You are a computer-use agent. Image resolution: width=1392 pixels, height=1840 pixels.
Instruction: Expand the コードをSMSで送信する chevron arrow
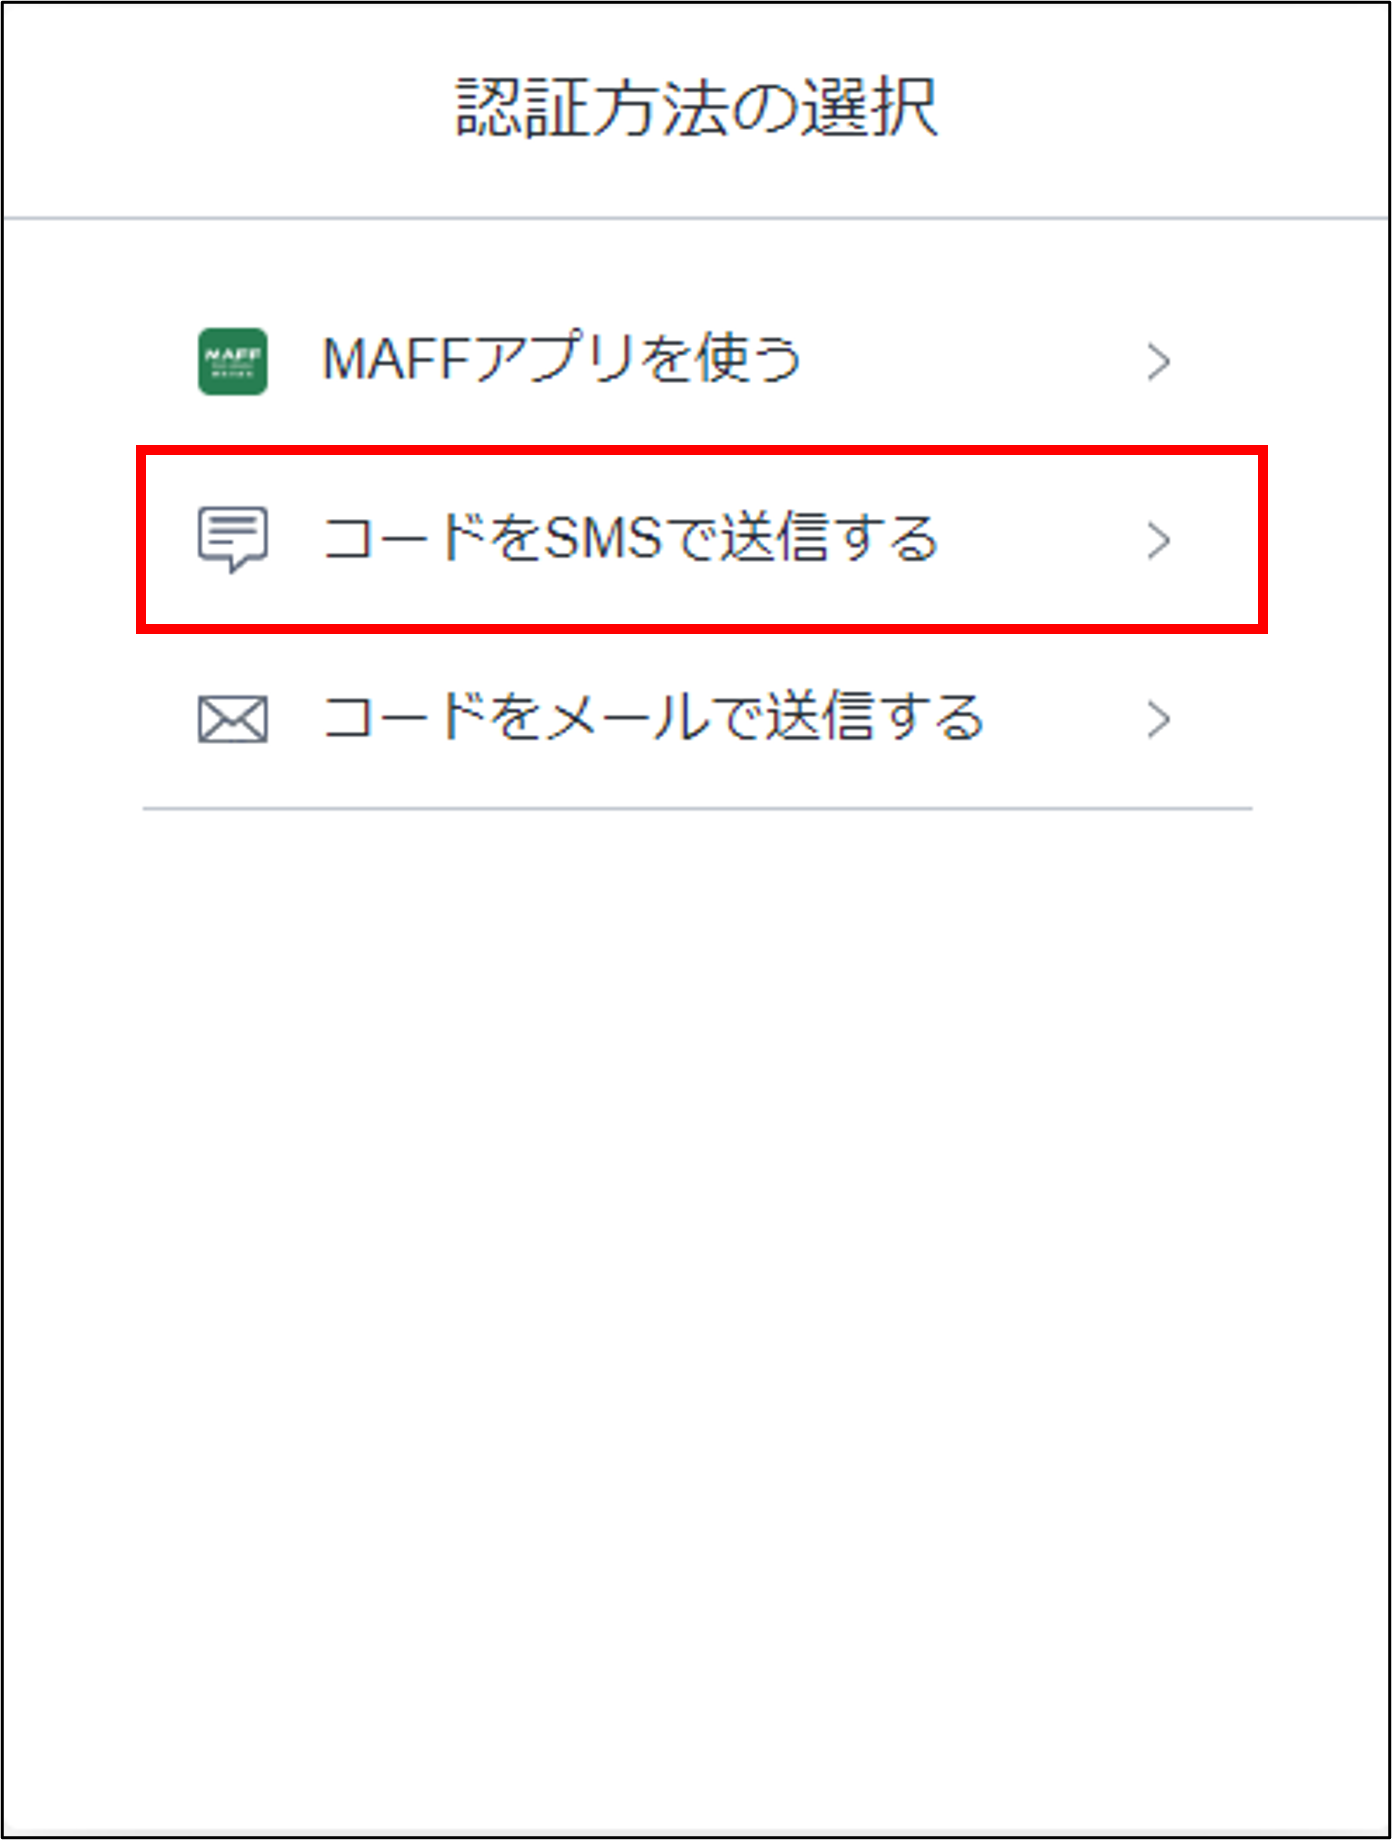point(1158,540)
